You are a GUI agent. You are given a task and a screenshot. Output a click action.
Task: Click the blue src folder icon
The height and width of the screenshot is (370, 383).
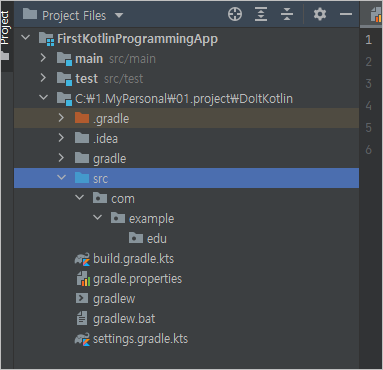pyautogui.click(x=82, y=178)
